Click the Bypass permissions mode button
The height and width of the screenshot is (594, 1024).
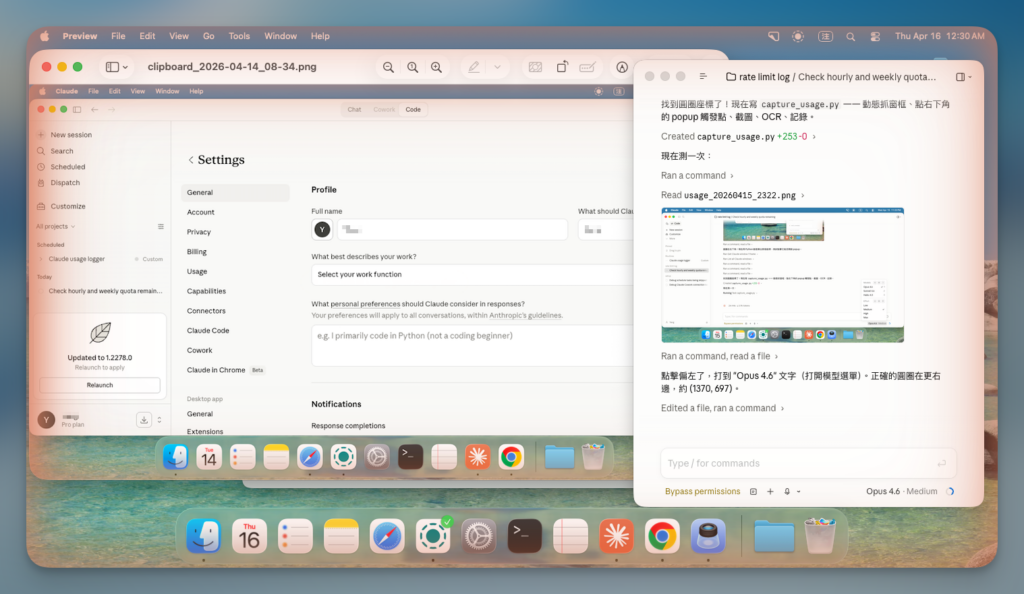(x=704, y=491)
